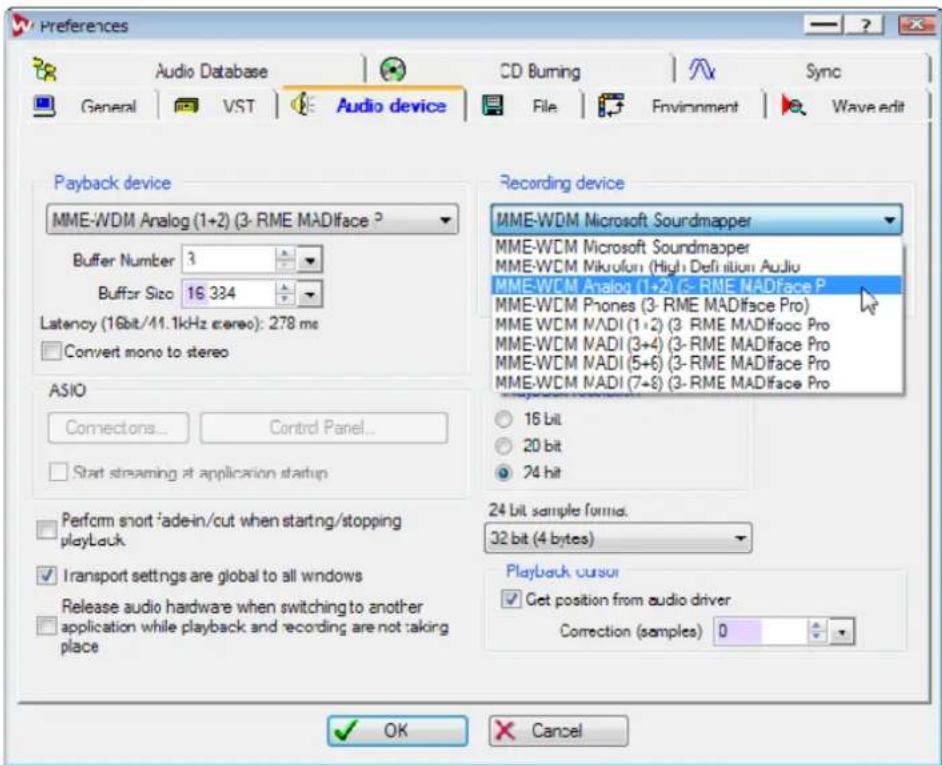Open ASIO Control Panel button

coord(323,428)
